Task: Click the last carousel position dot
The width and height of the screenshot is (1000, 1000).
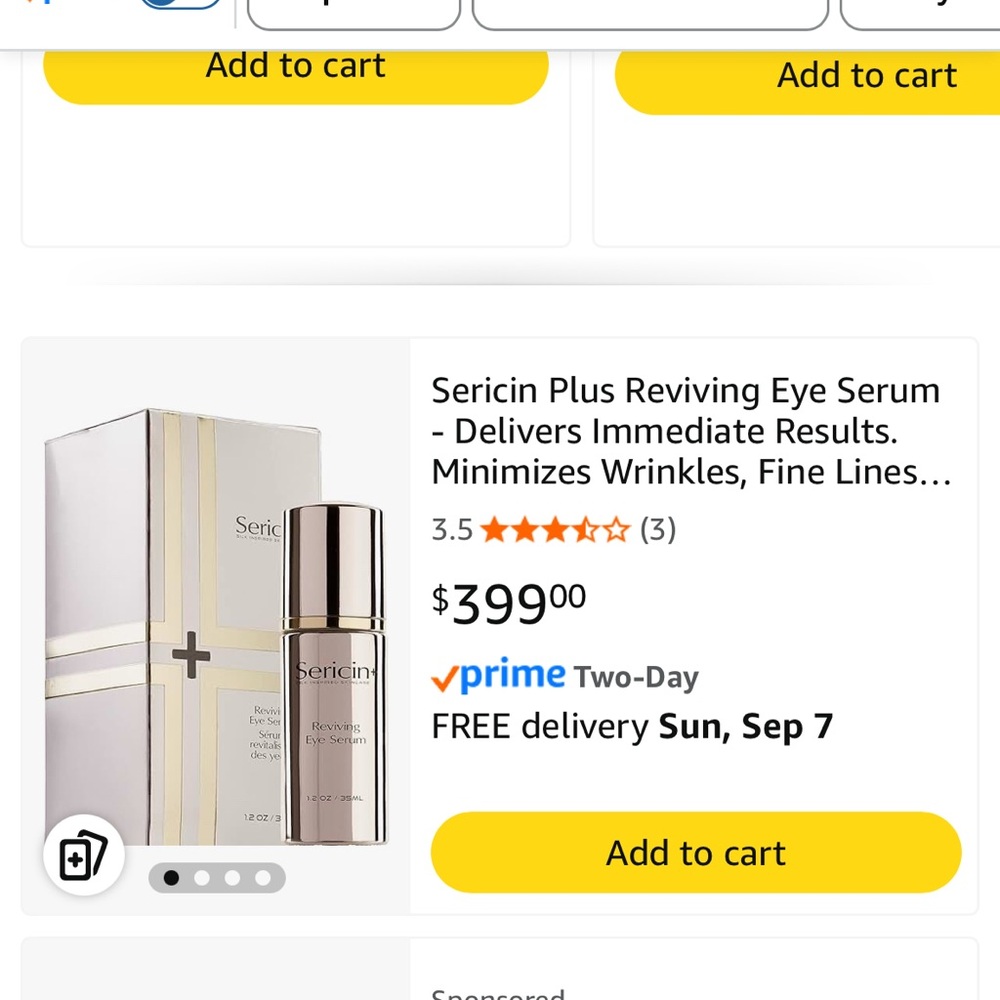Action: [263, 878]
